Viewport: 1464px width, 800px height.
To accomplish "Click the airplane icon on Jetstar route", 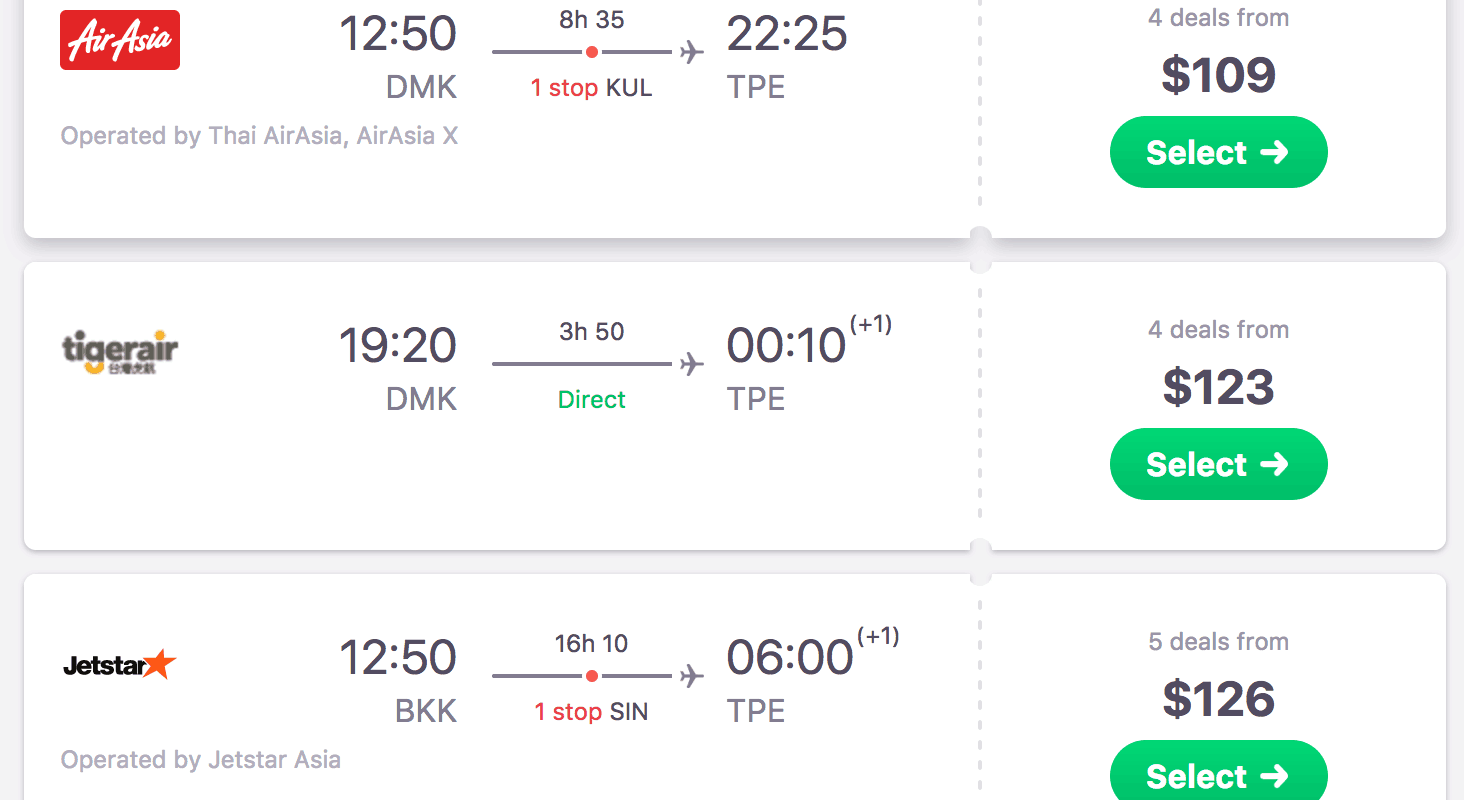I will [x=691, y=676].
